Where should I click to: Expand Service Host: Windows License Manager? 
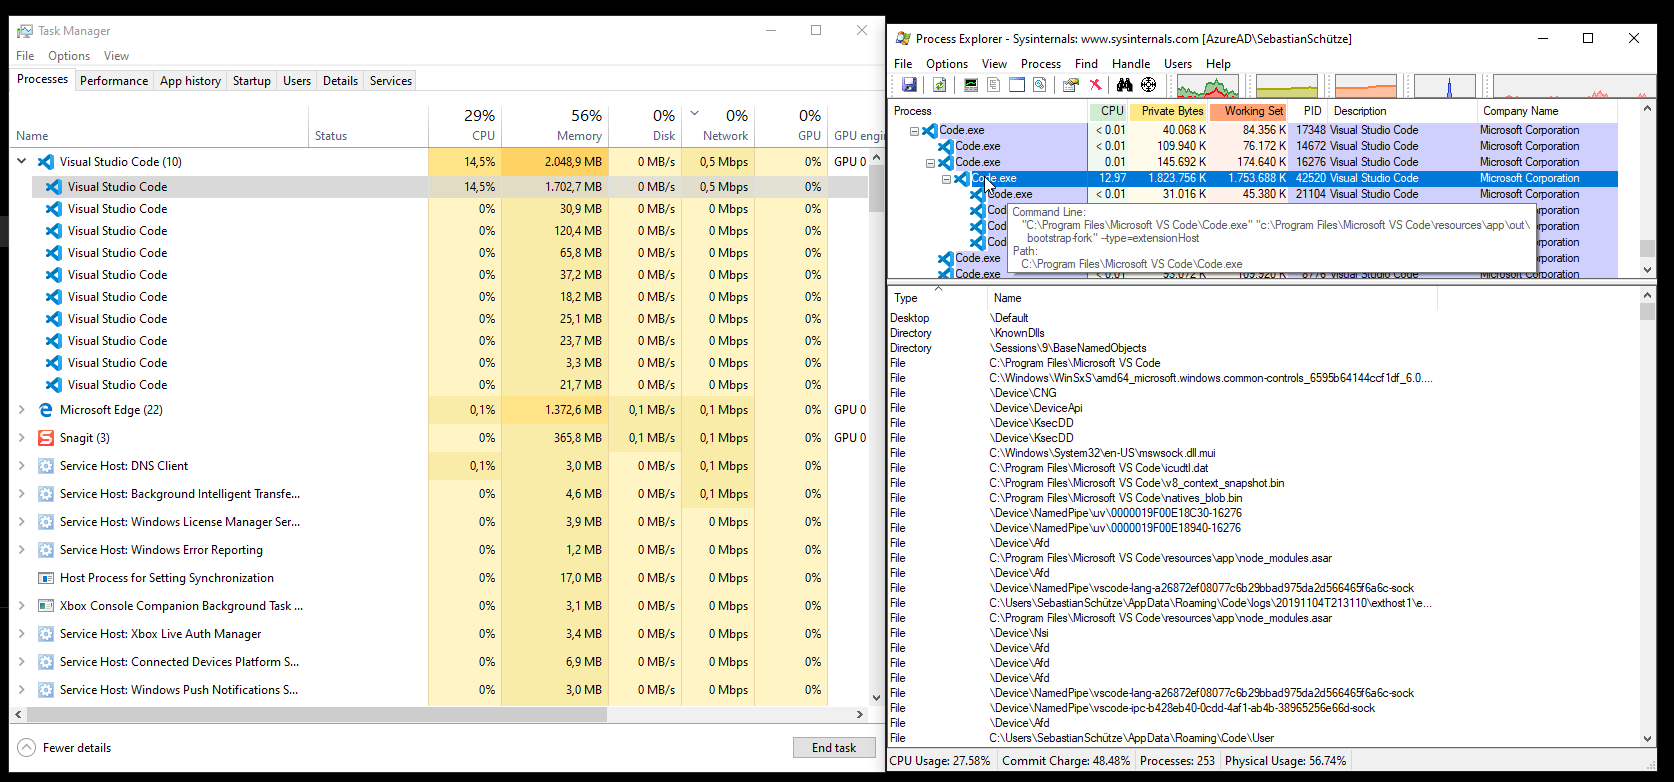point(22,522)
